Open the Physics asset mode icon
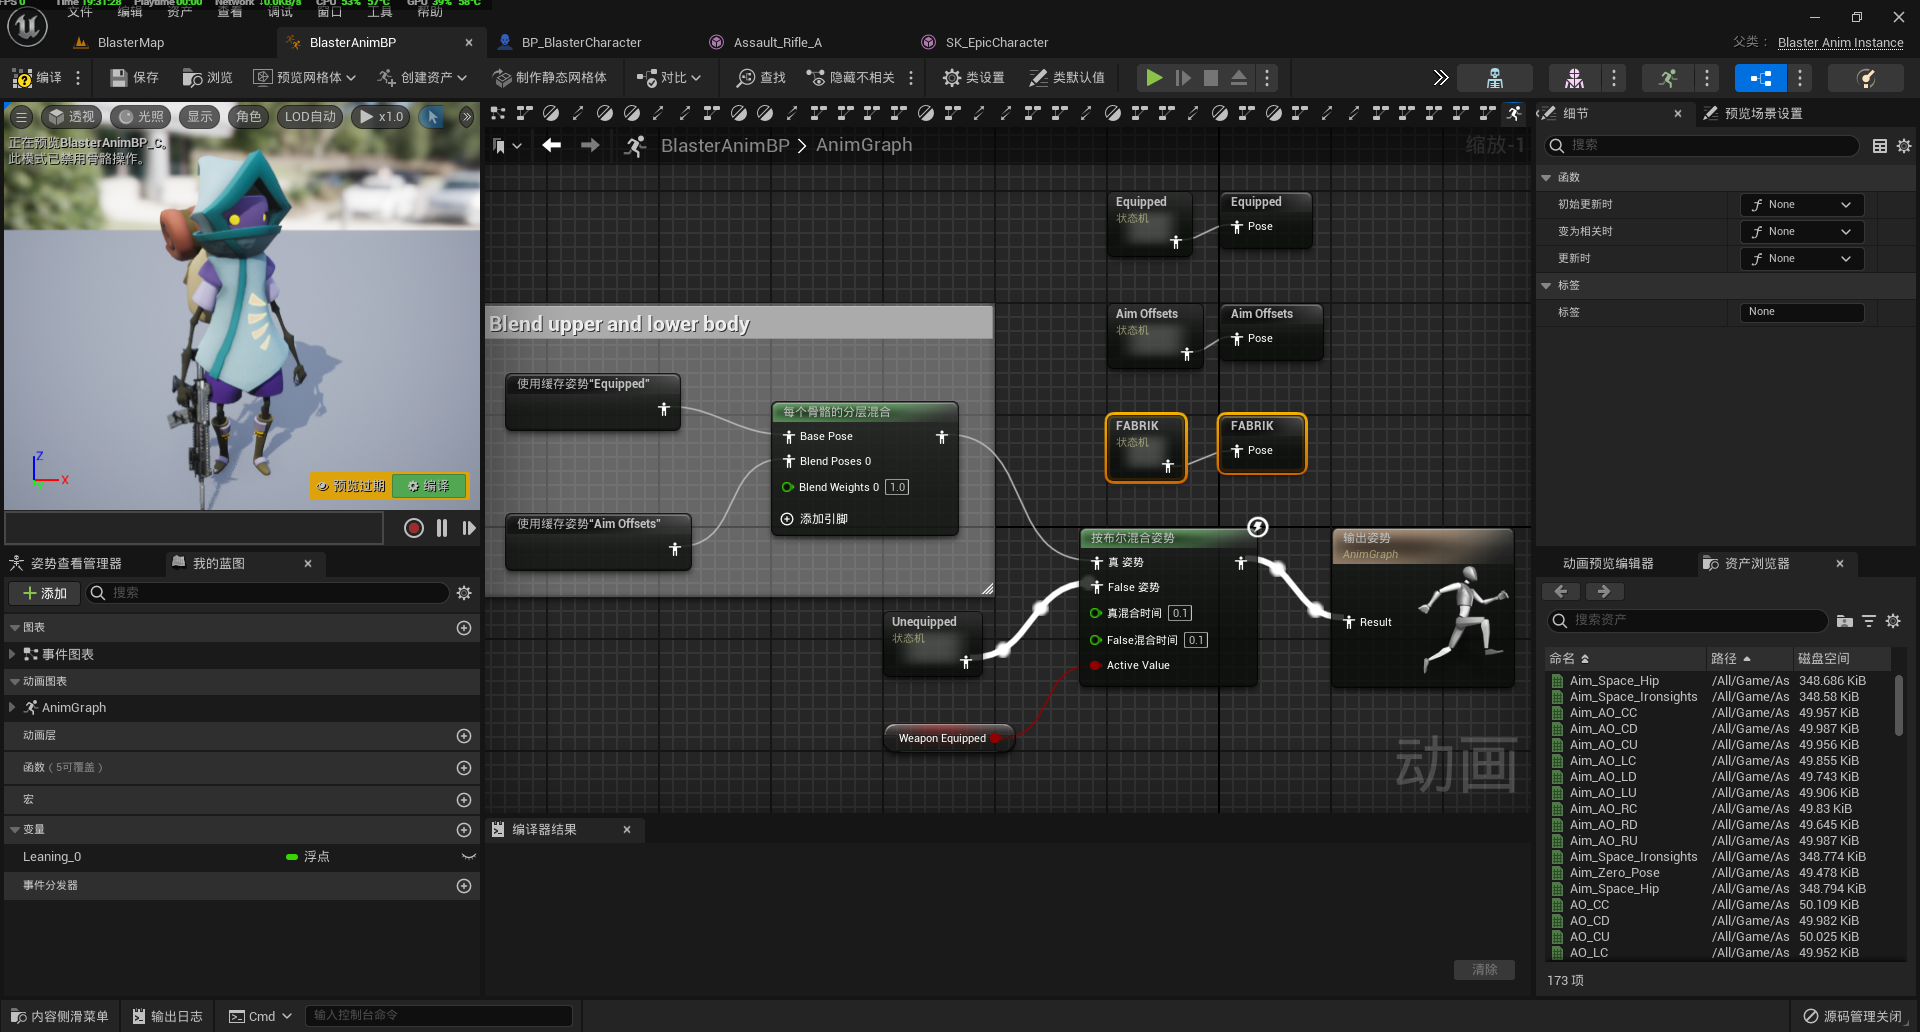Image resolution: width=1920 pixels, height=1032 pixels. pyautogui.click(x=1865, y=77)
